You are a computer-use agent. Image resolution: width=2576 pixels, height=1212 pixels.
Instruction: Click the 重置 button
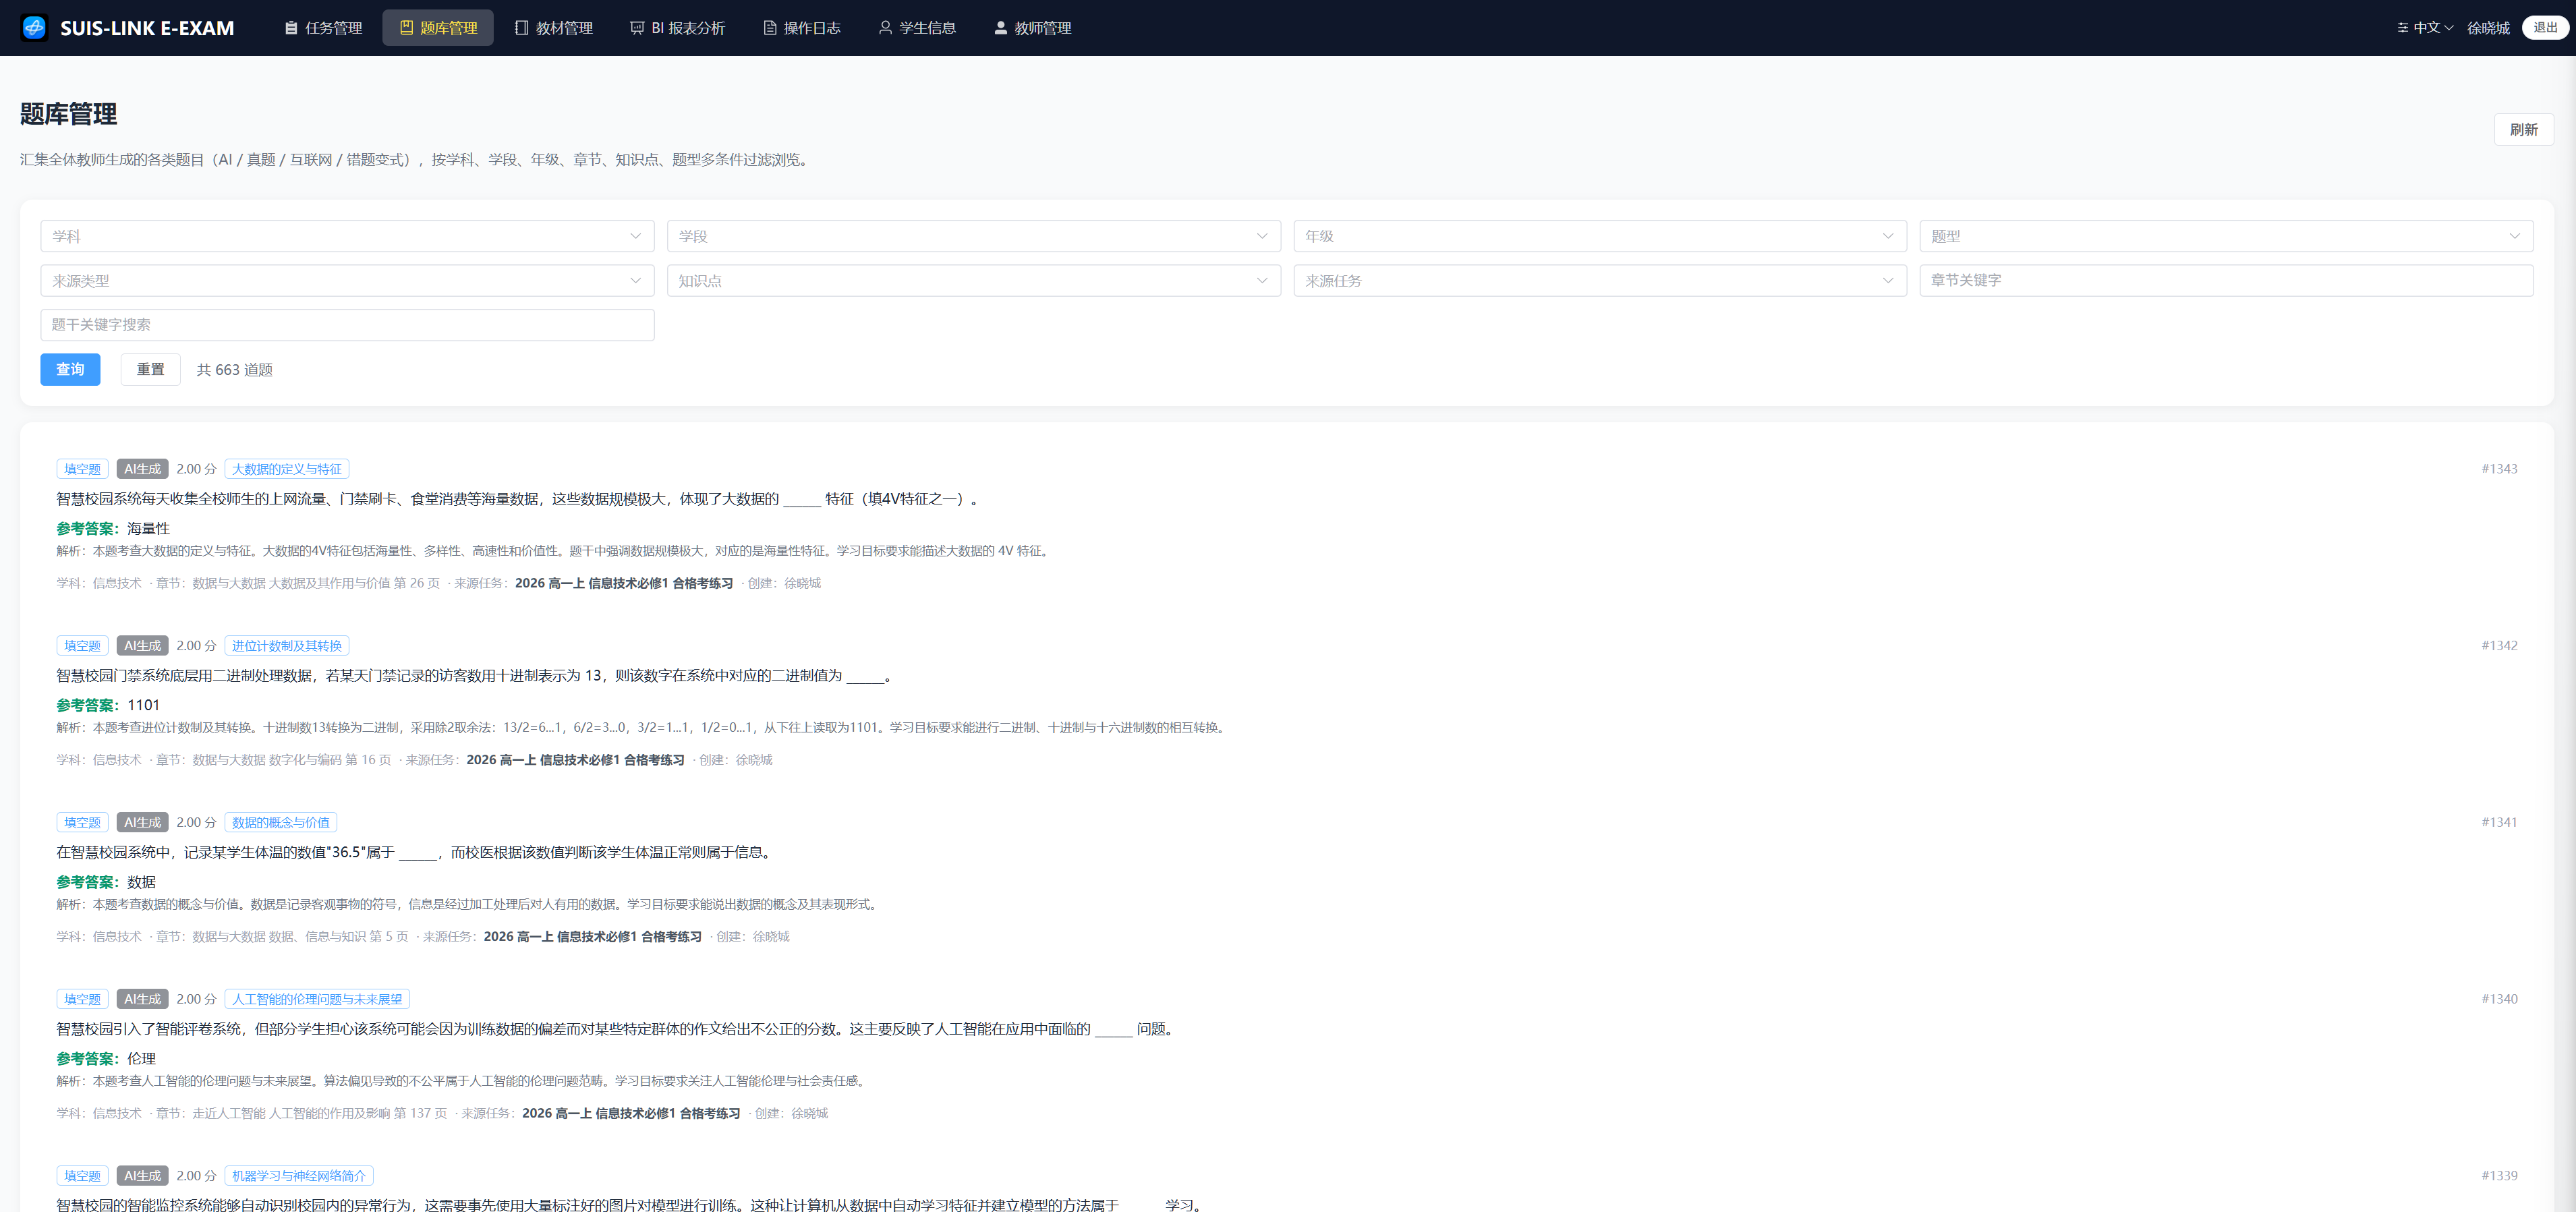pos(150,369)
